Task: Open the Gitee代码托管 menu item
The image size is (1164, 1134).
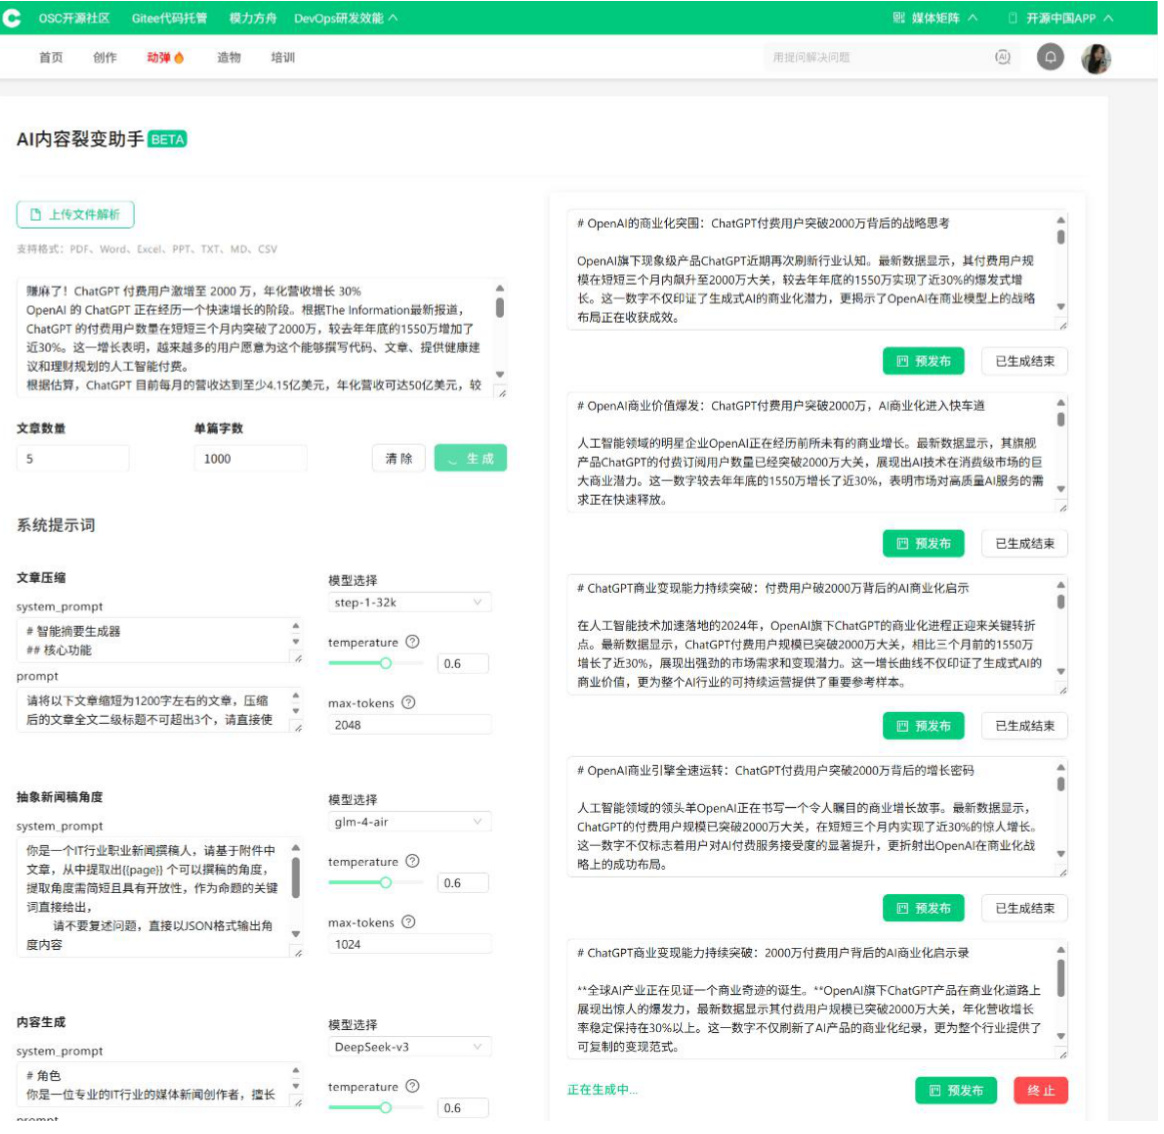Action: coord(171,18)
